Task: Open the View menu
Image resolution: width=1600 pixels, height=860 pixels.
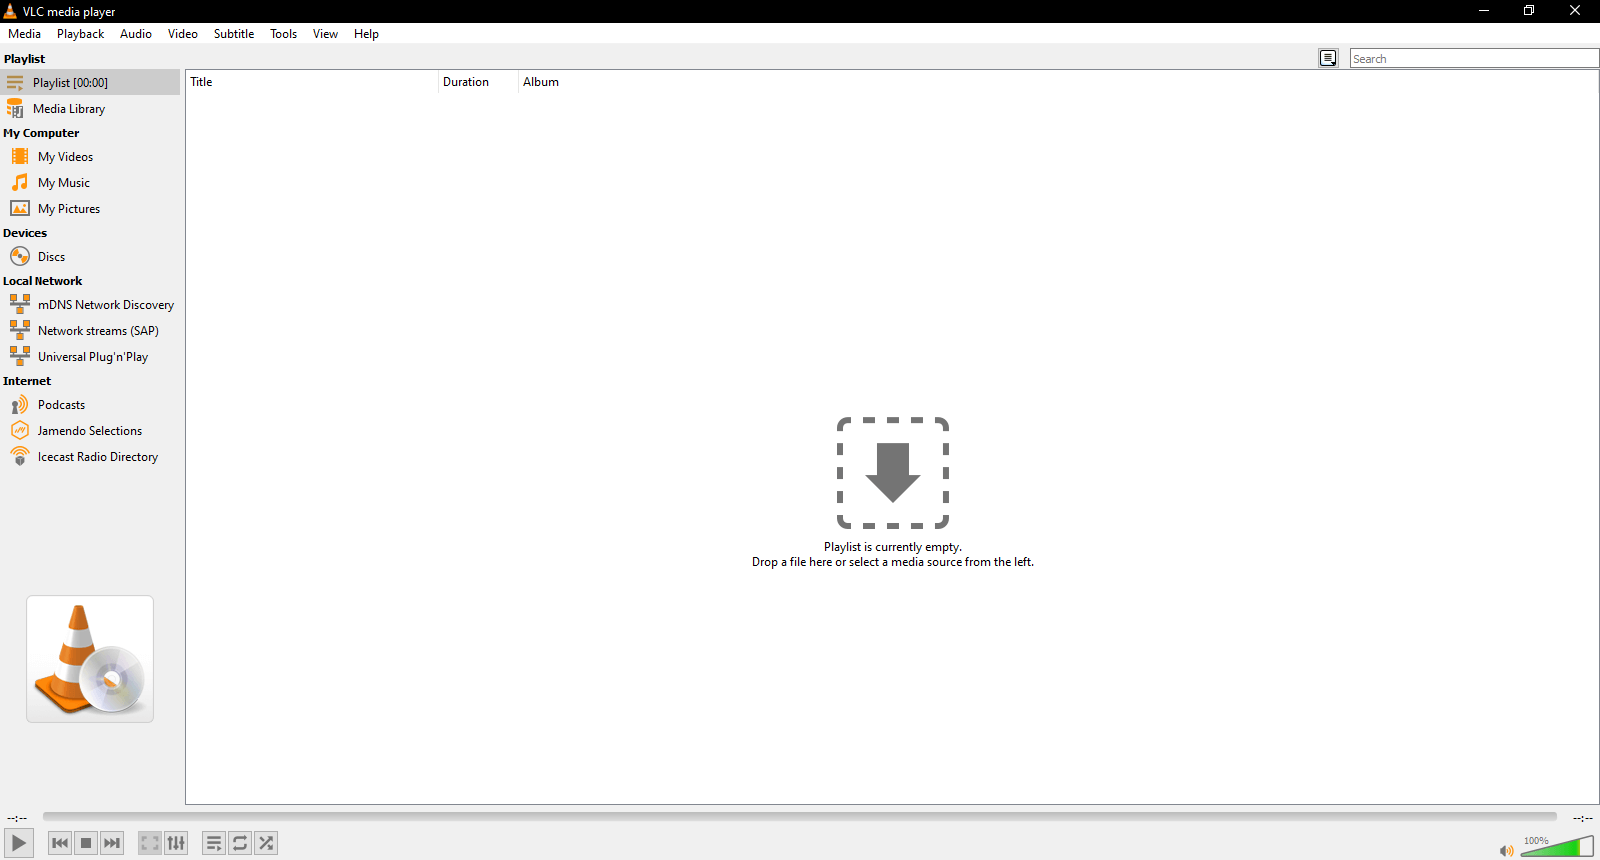Action: click(325, 34)
